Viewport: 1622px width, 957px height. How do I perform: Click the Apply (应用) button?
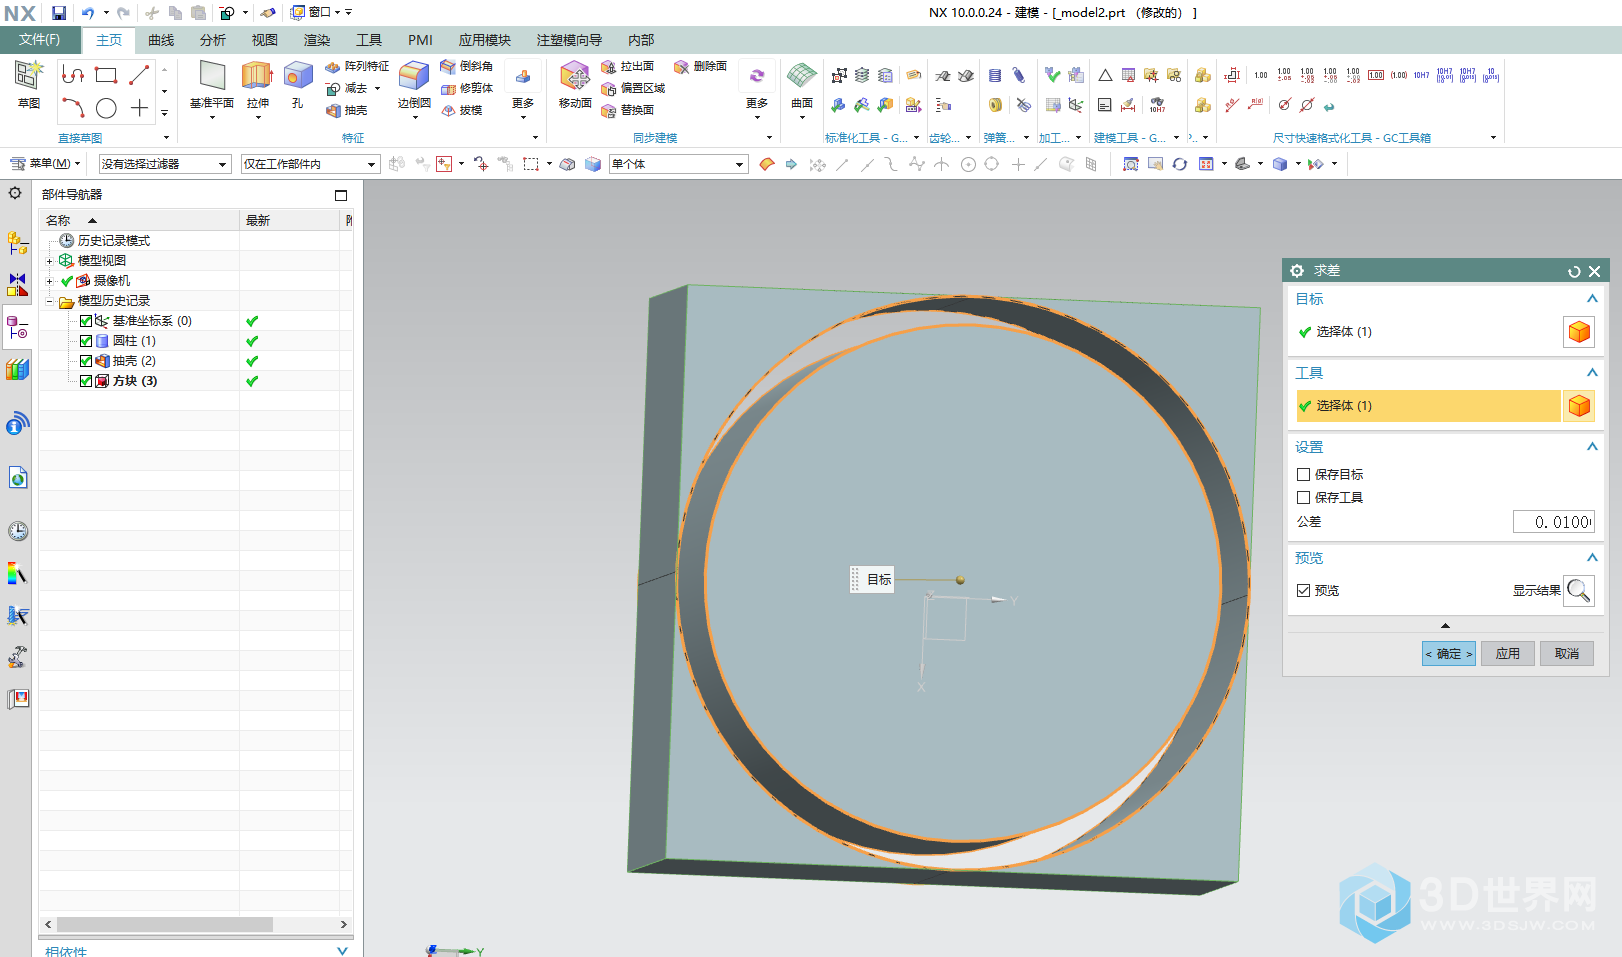click(x=1508, y=654)
